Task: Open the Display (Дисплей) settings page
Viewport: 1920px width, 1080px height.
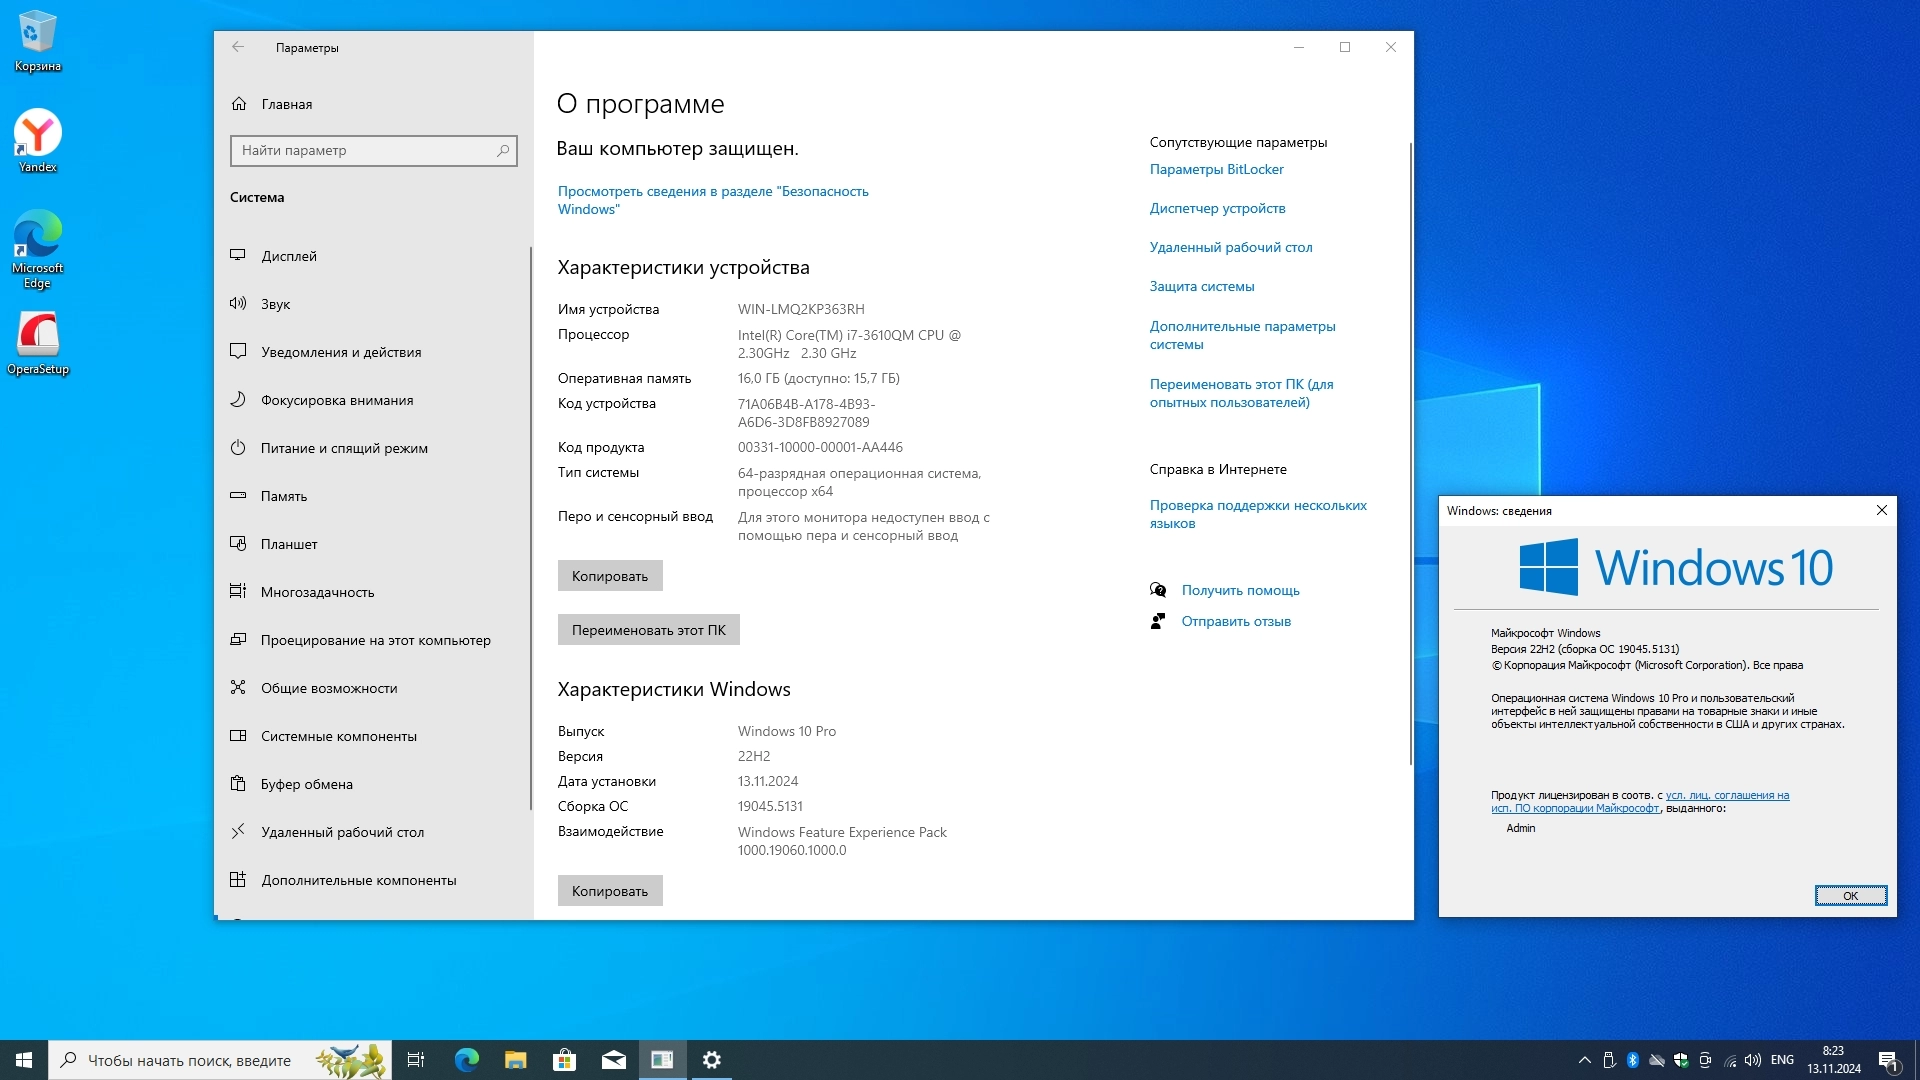Action: click(x=289, y=256)
